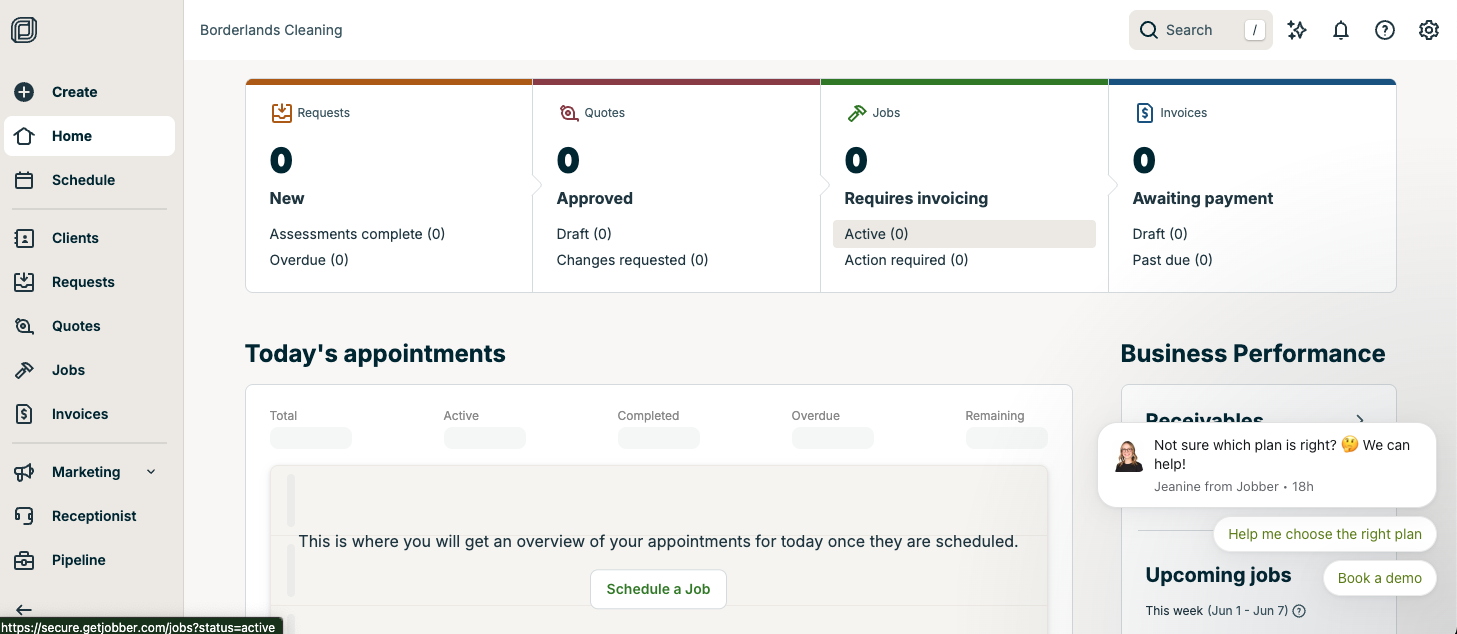Click the Invoices card icon in workflow

(x=1145, y=113)
